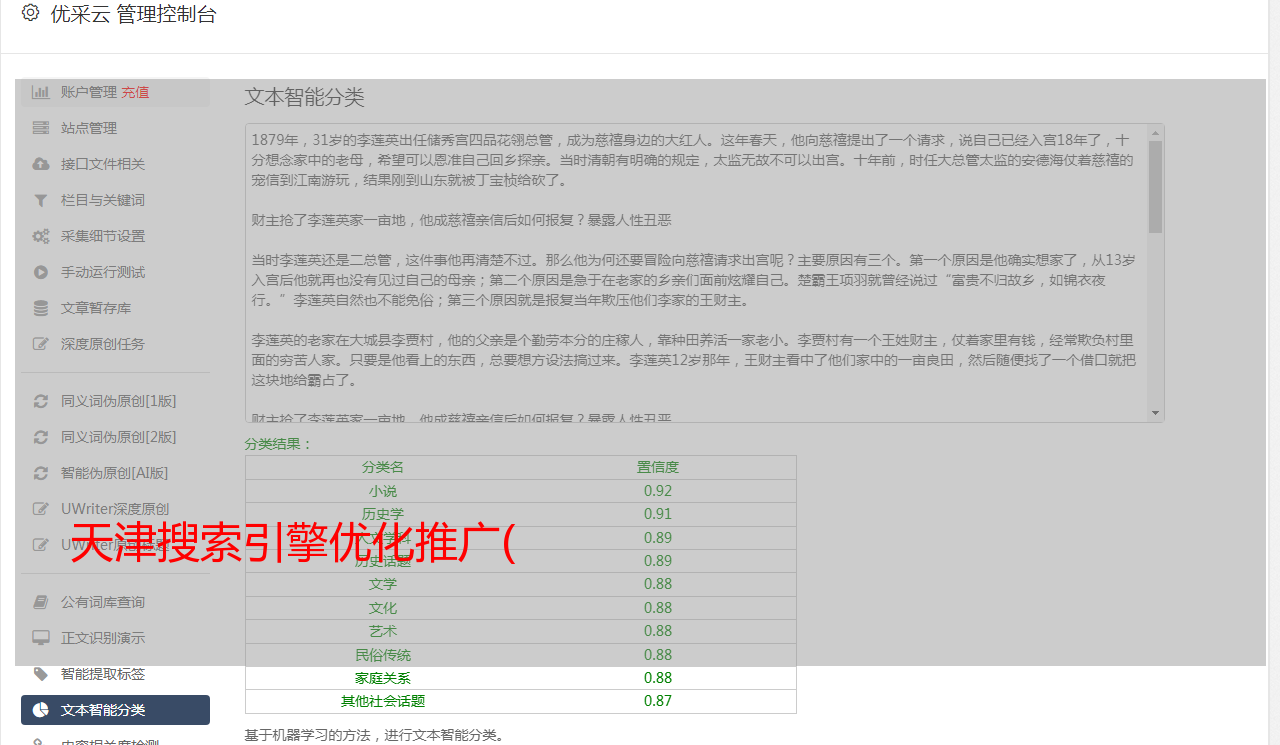Click the 采集细节设置 gears icon
1280x745 pixels.
[x=40, y=236]
